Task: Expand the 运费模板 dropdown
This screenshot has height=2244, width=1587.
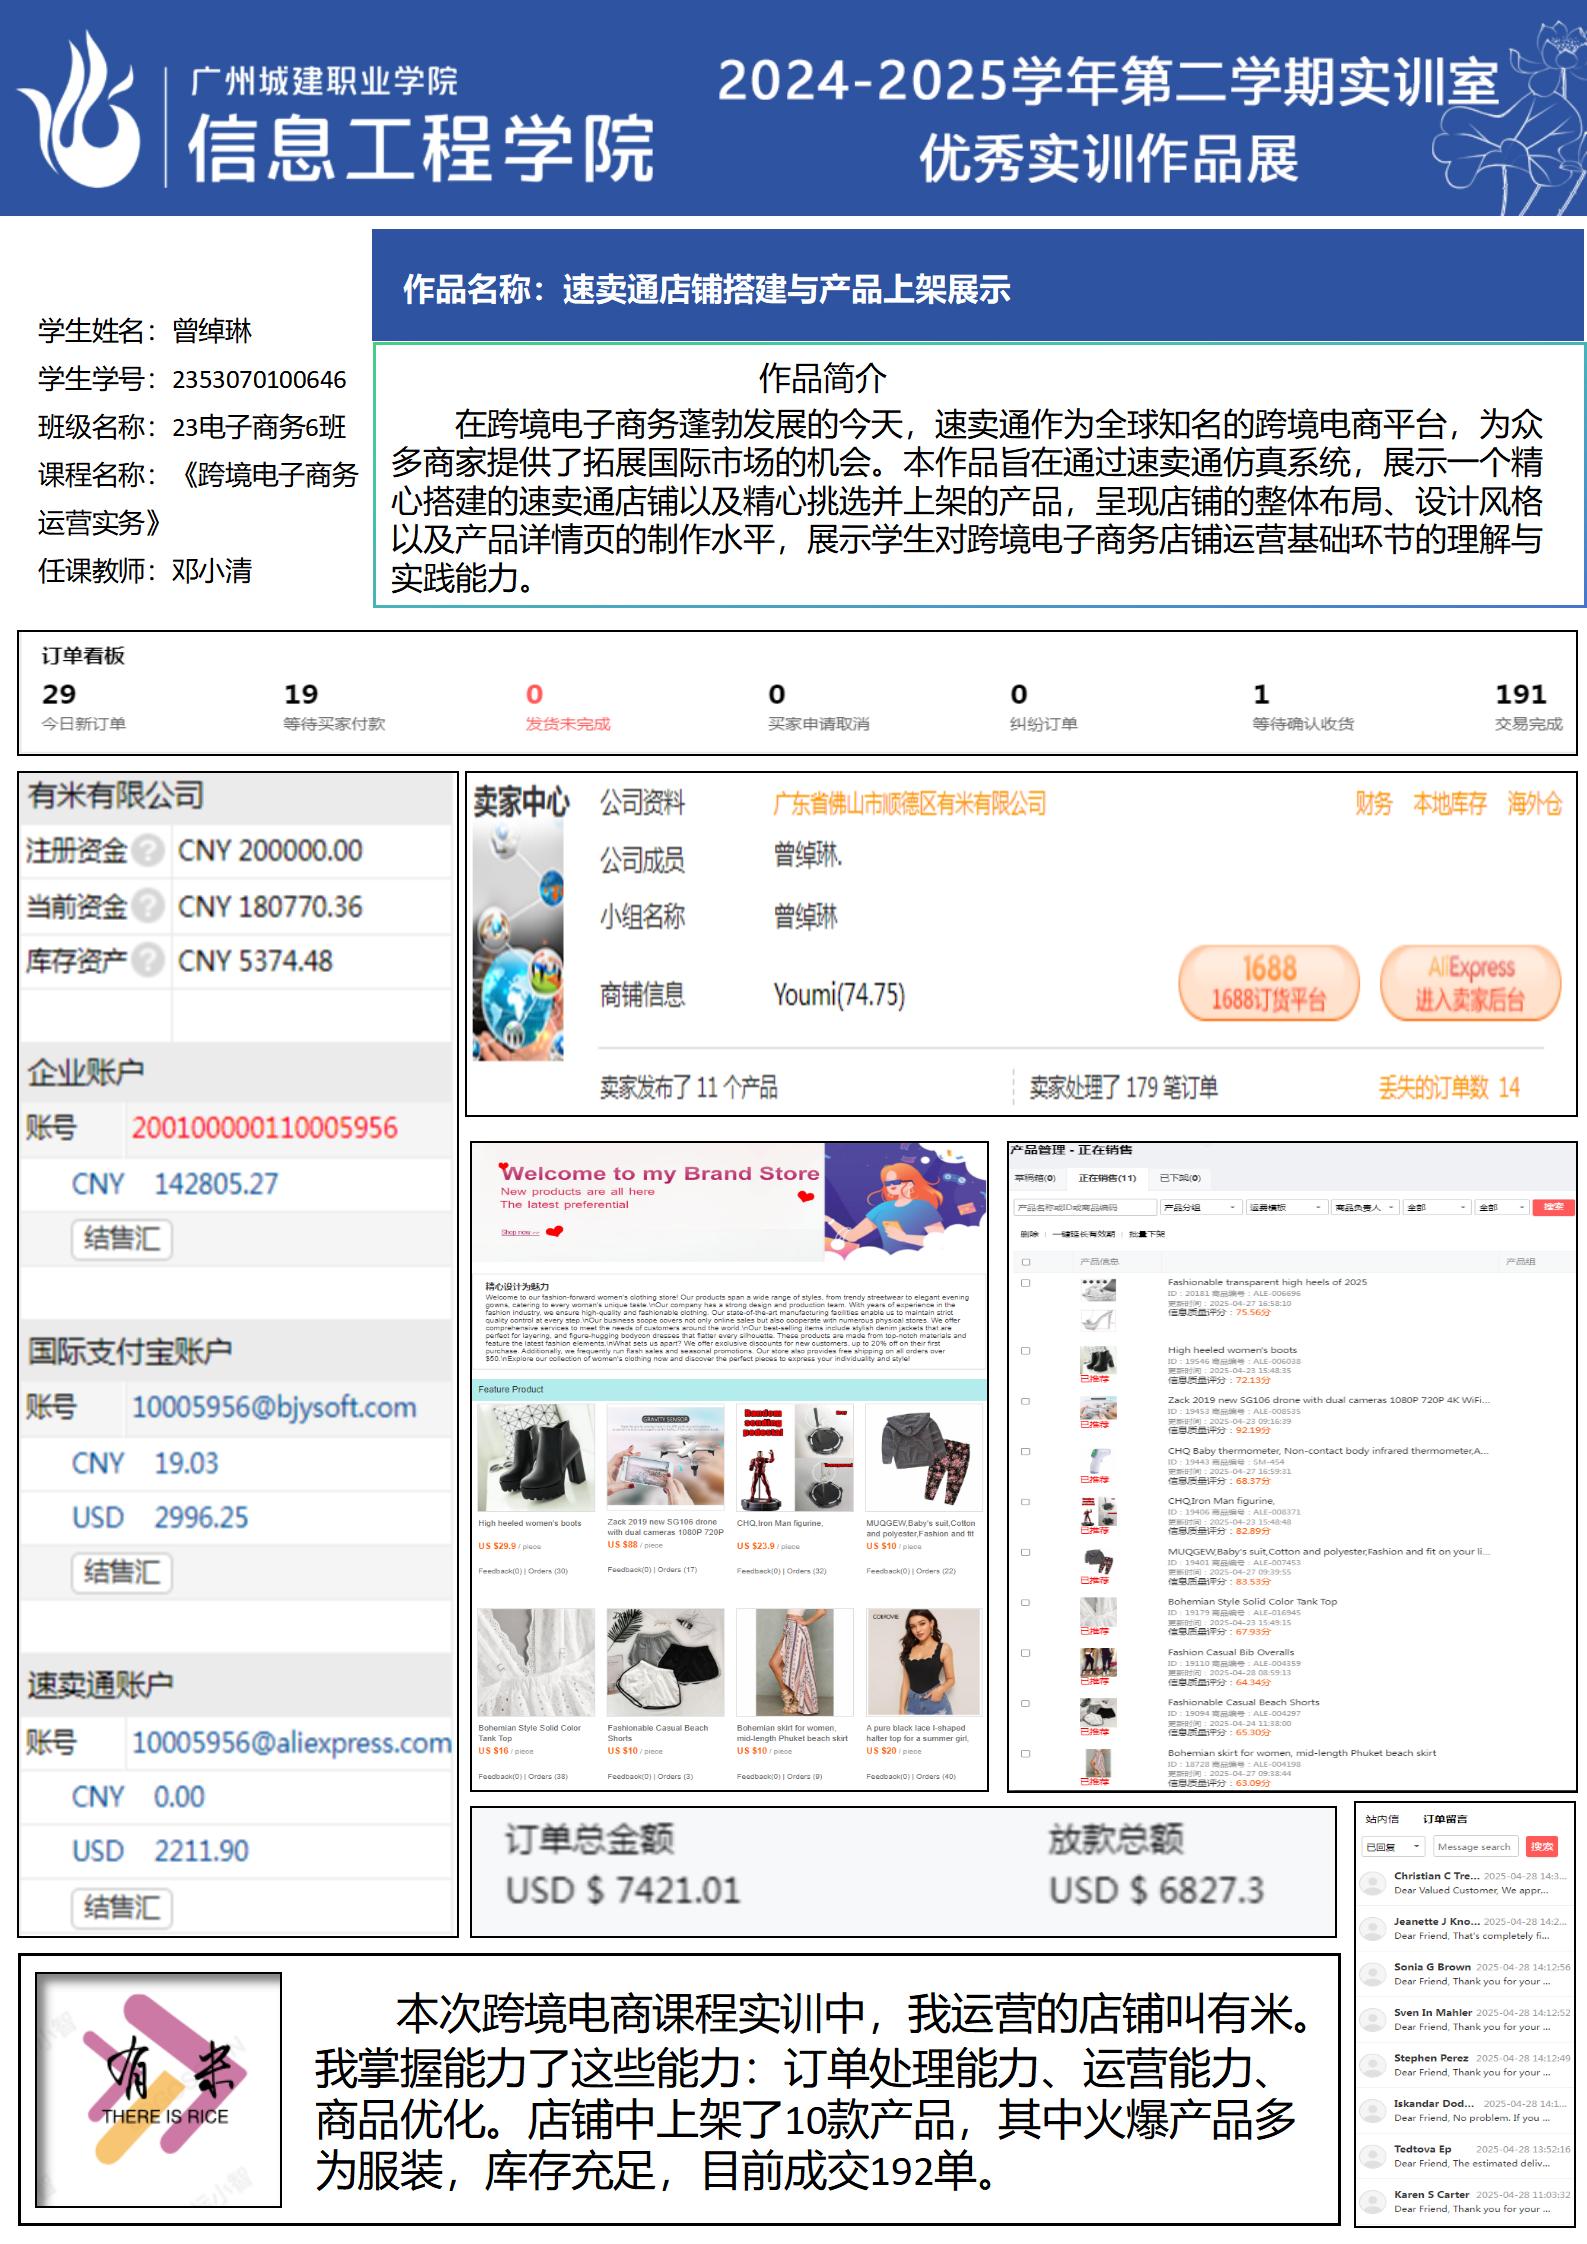Action: click(x=1286, y=1207)
